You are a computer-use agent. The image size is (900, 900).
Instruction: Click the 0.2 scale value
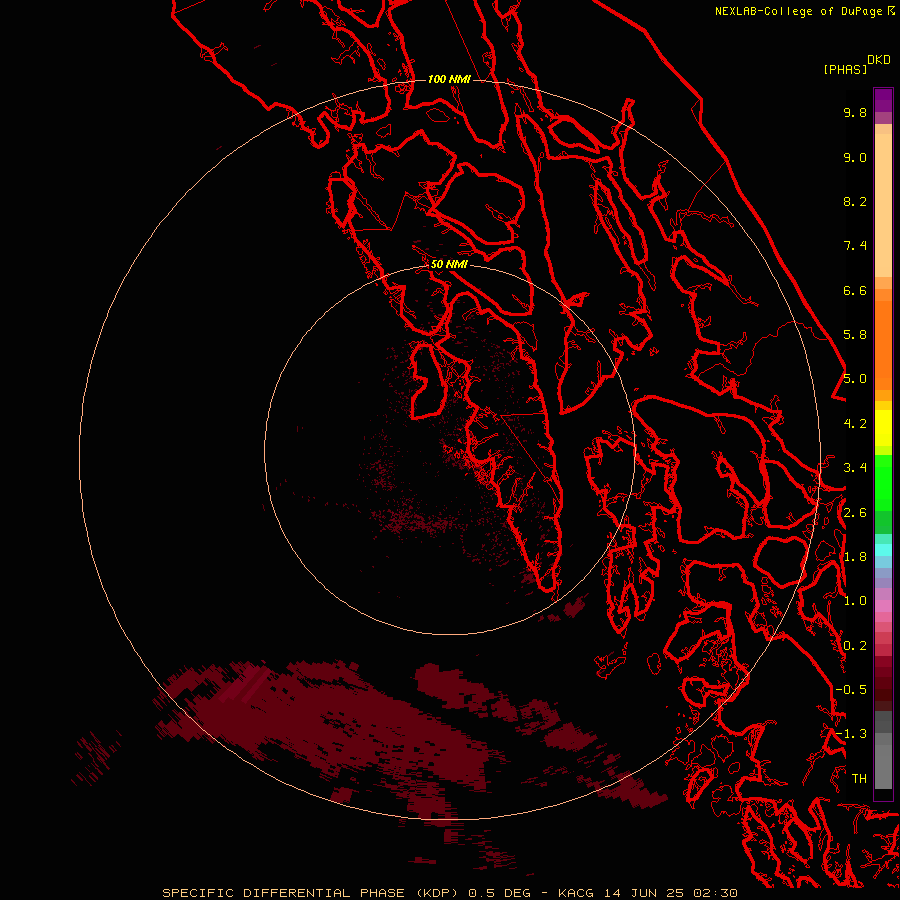click(x=855, y=646)
